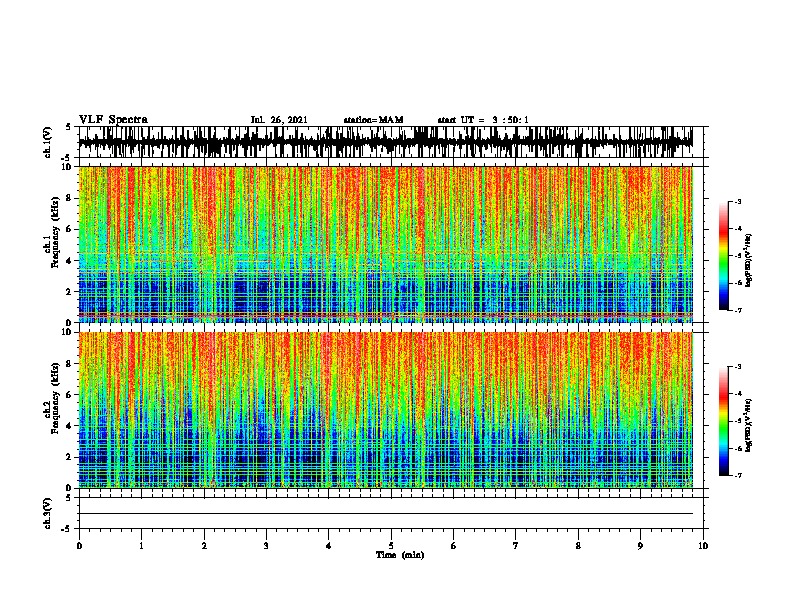Click the time axis tick label "3"

click(266, 545)
